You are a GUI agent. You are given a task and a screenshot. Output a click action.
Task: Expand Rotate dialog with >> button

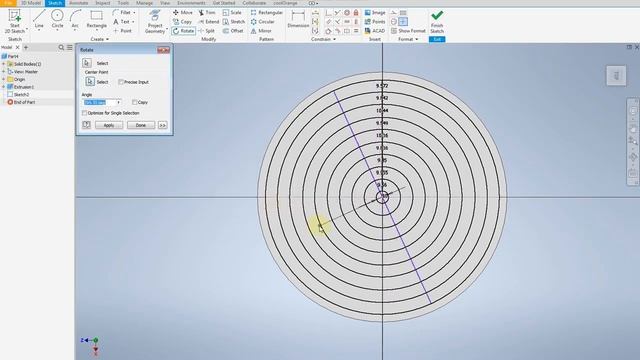(x=162, y=125)
